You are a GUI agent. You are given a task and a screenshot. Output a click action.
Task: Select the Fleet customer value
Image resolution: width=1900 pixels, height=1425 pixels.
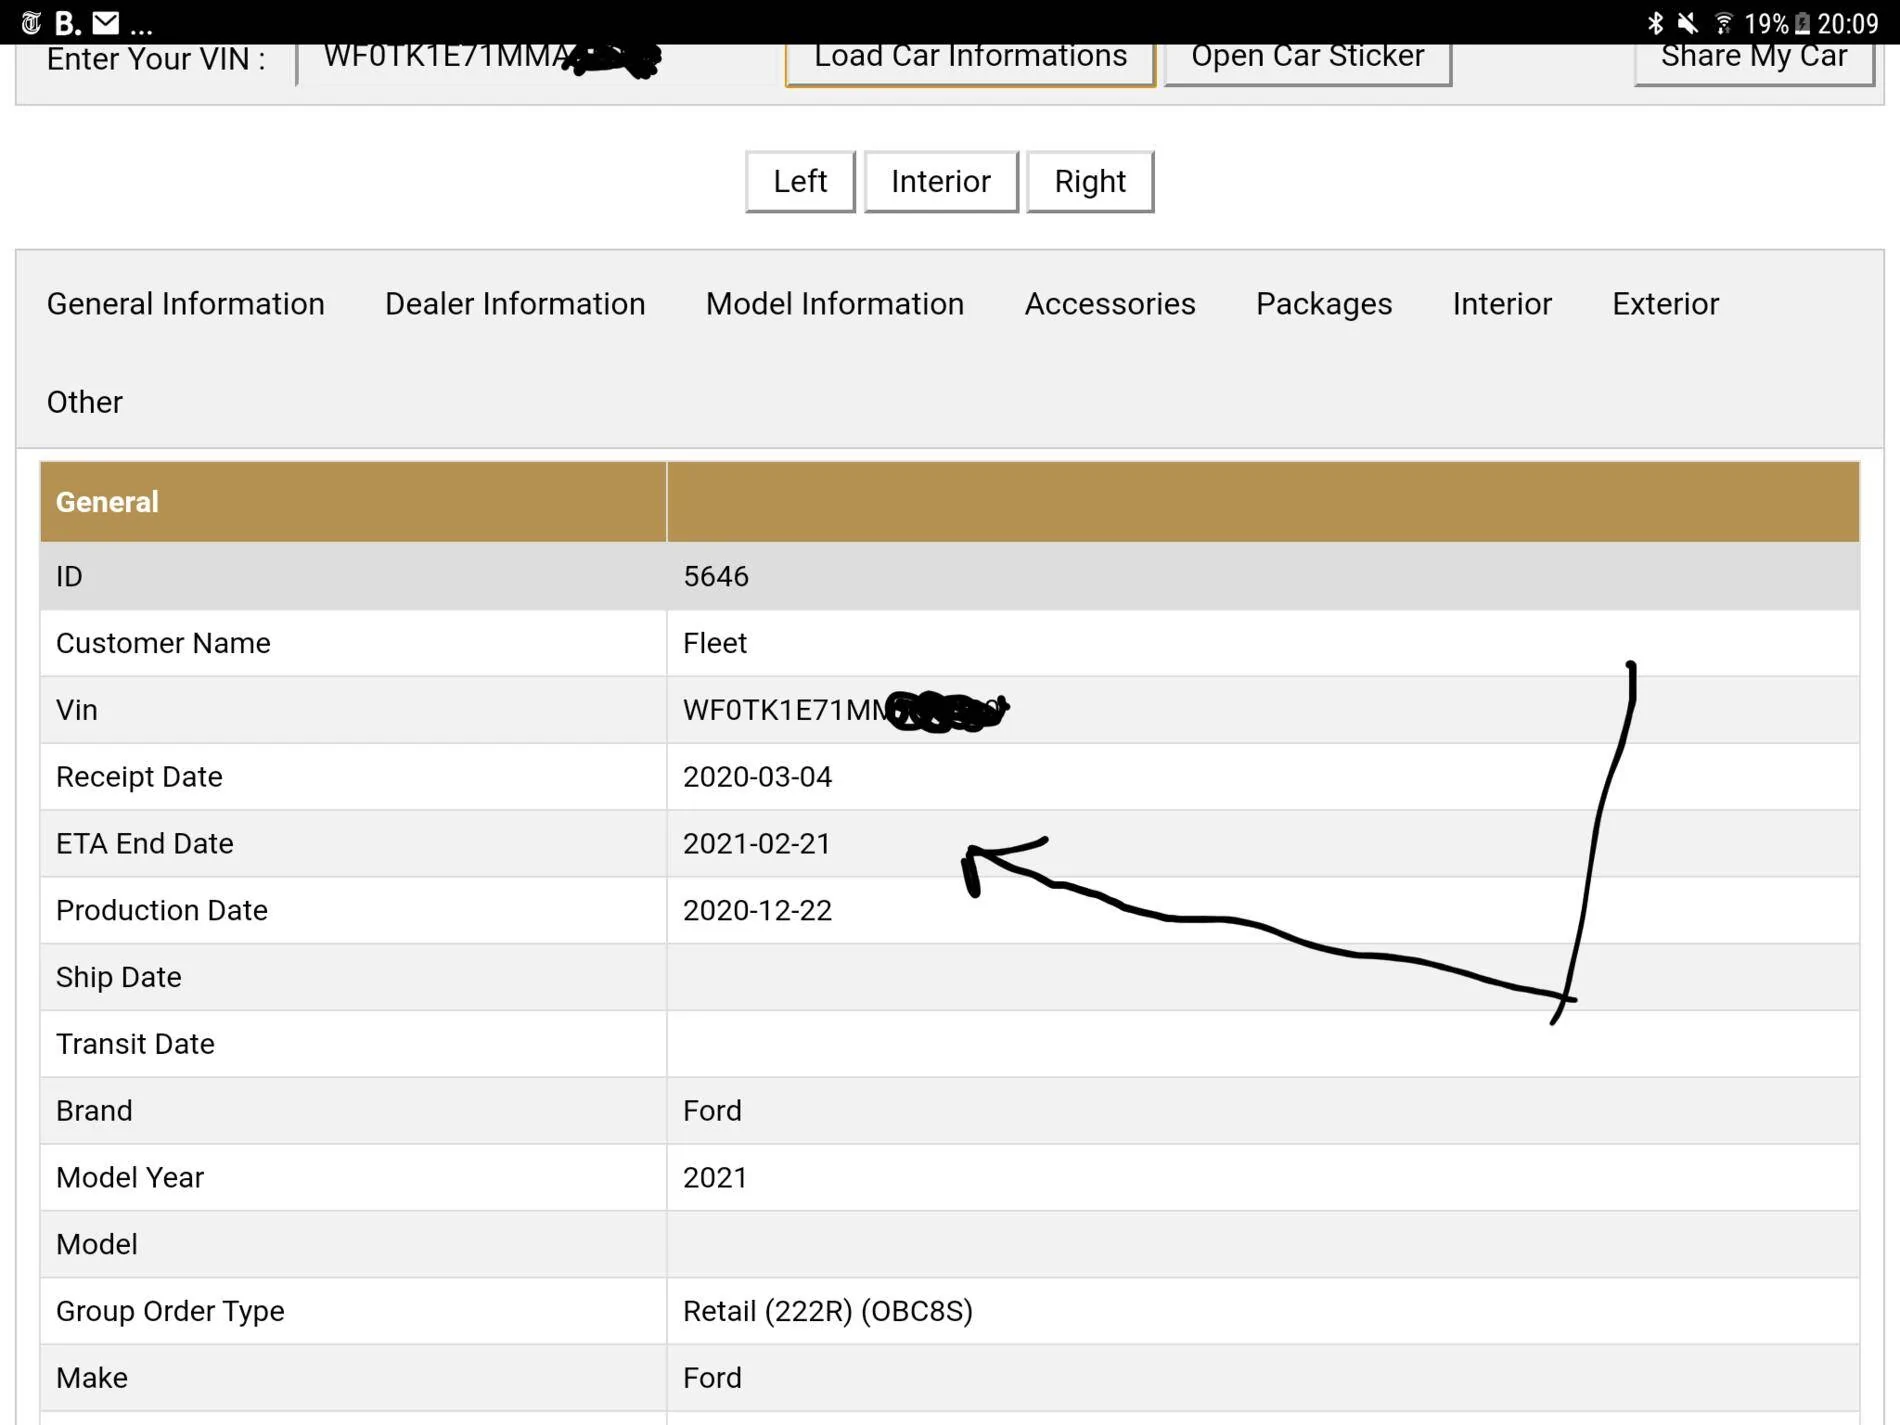[715, 643]
